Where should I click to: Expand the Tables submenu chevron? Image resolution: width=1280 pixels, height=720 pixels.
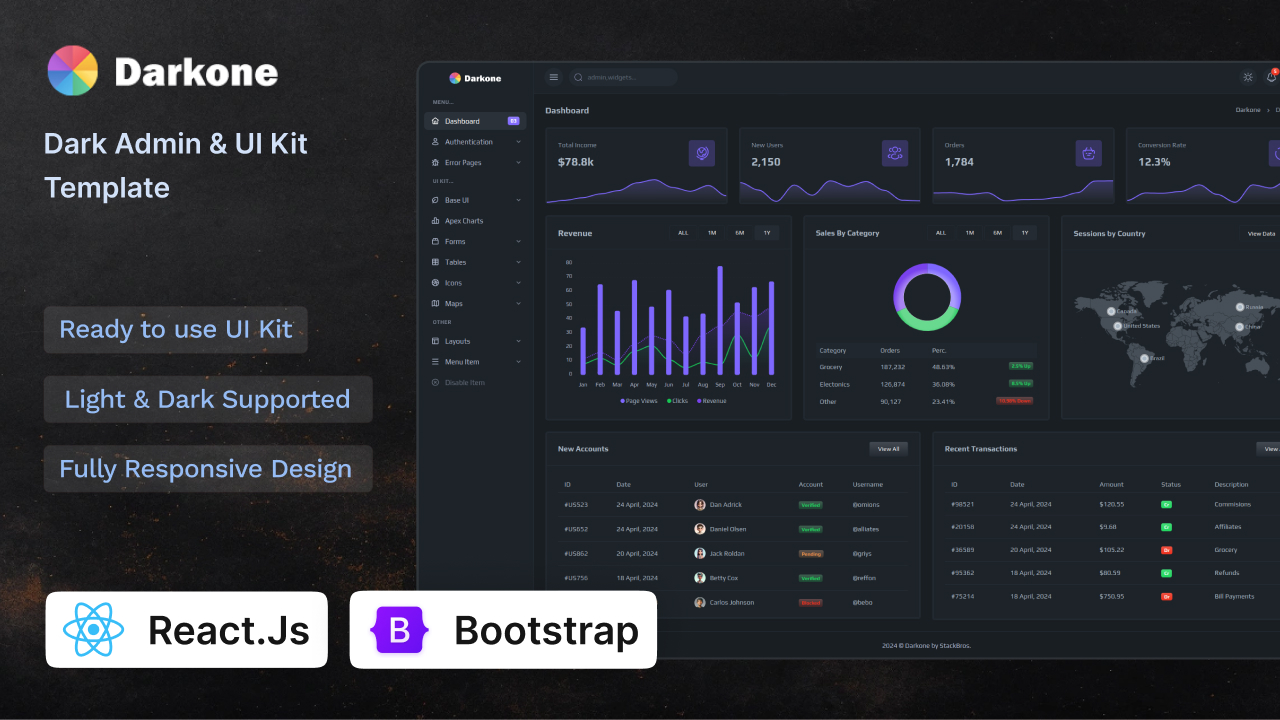point(518,262)
